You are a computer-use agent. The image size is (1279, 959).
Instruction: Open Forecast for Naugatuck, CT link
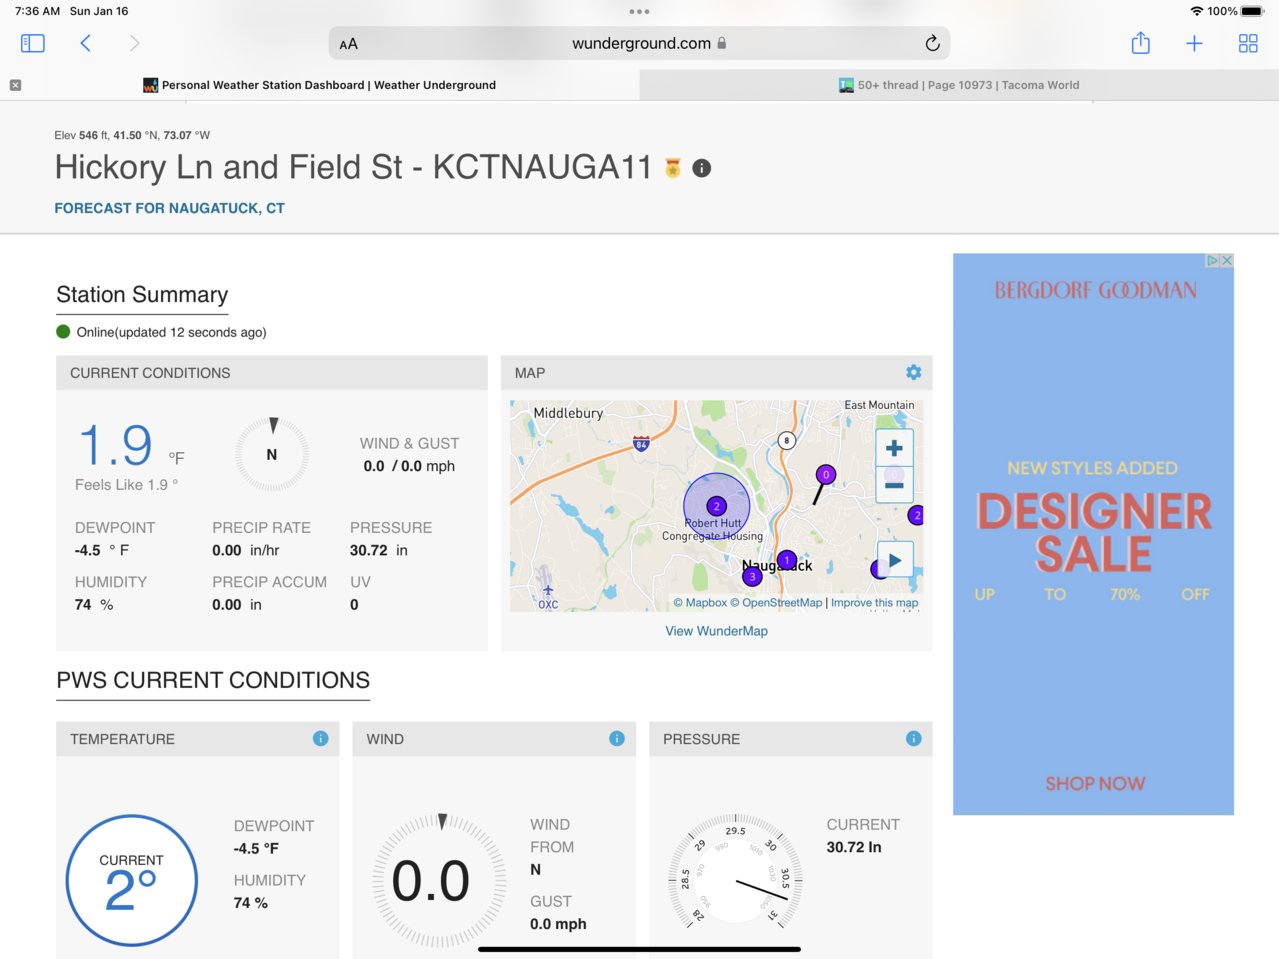(x=169, y=208)
